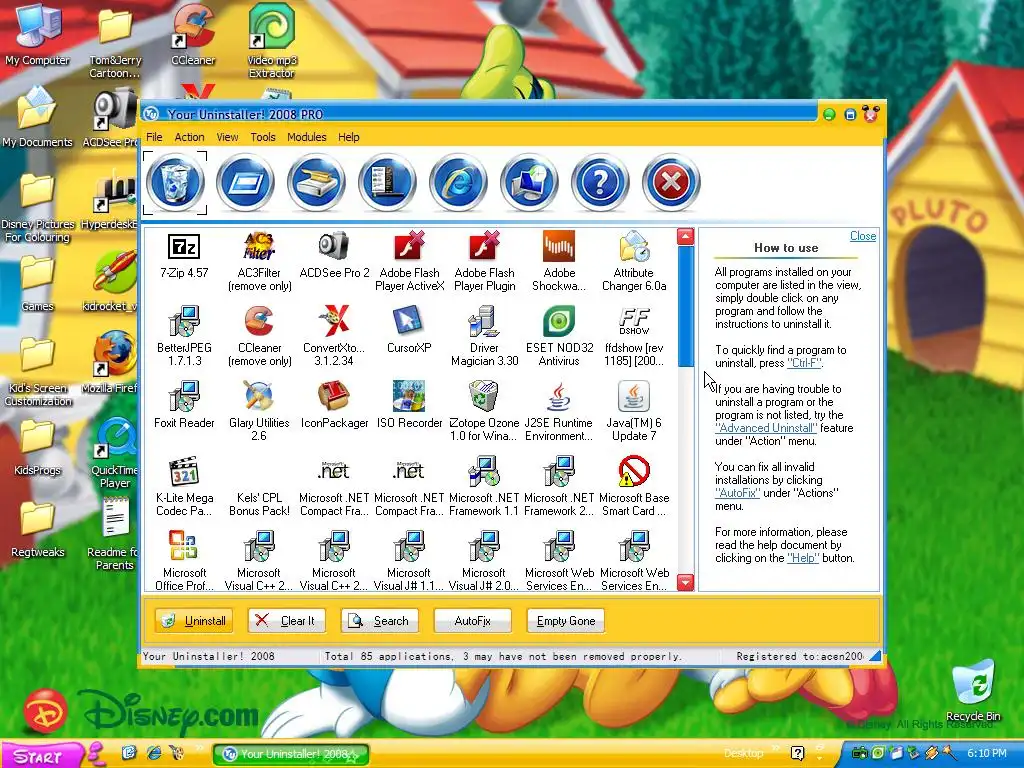Viewport: 1024px width, 768px height.
Task: Select CursorXP program entry
Action: click(x=409, y=330)
